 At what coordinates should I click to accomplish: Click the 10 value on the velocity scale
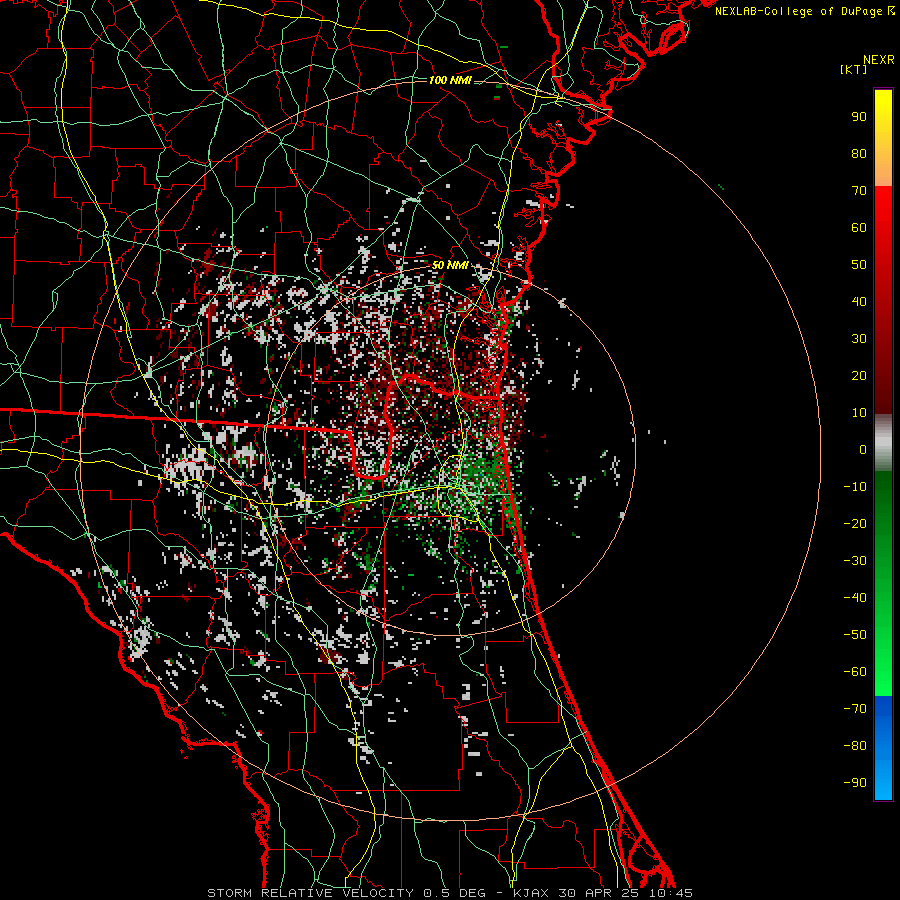[859, 413]
